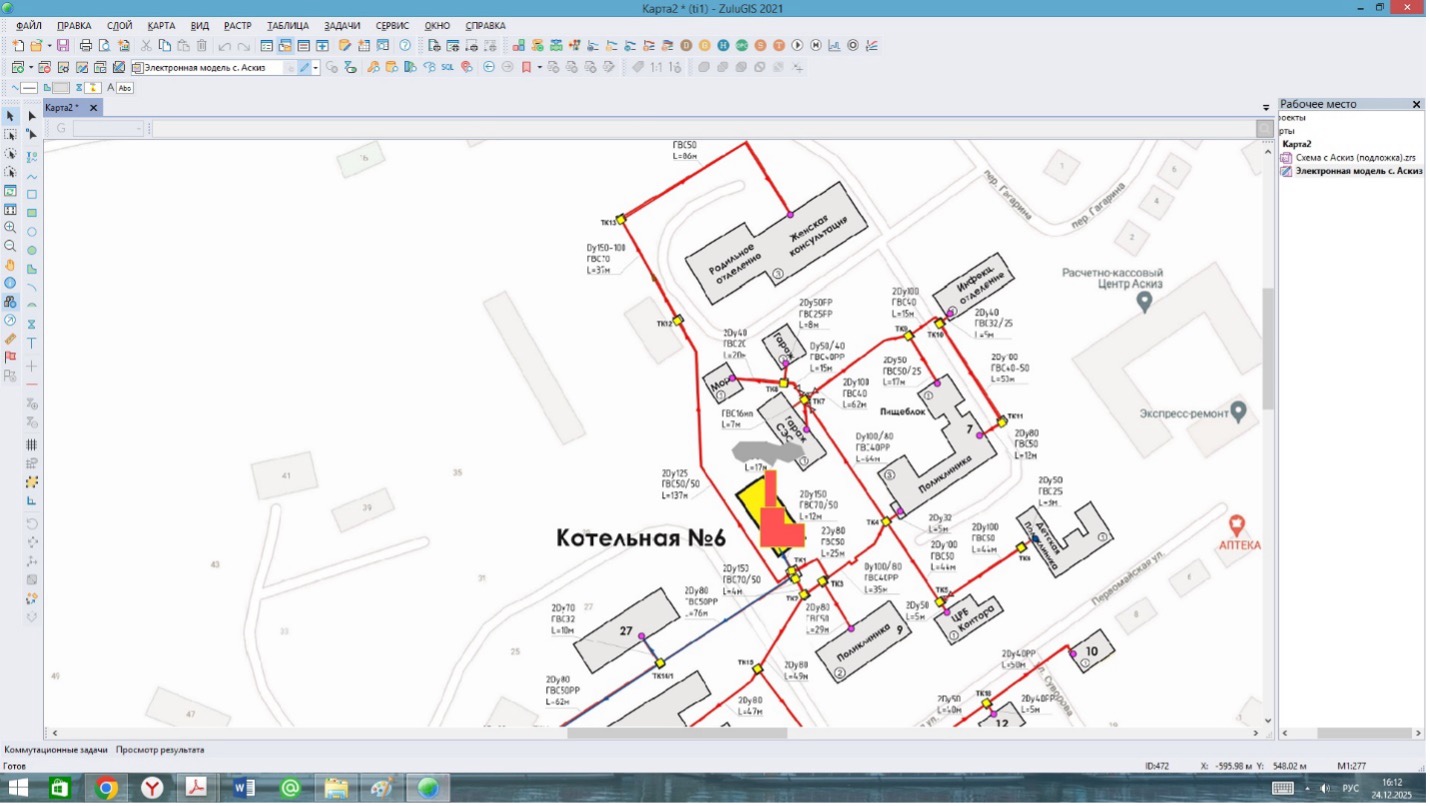This screenshot has height=806, width=1430.
Task: Select the ruler measurement tool
Action: (10, 339)
